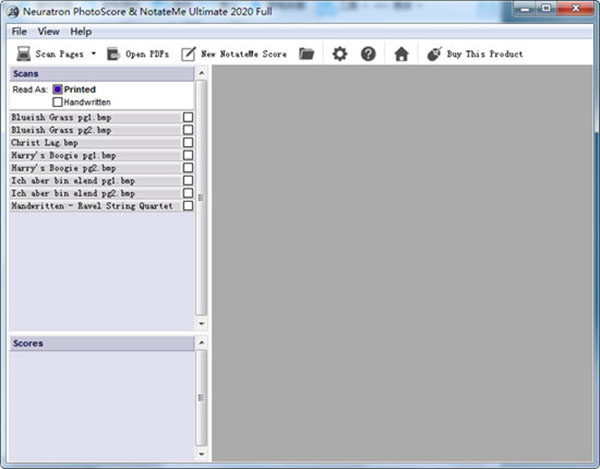600x469 pixels.
Task: Tick checkbox for Blueish Grass pg2.bmp
Action: (188, 130)
